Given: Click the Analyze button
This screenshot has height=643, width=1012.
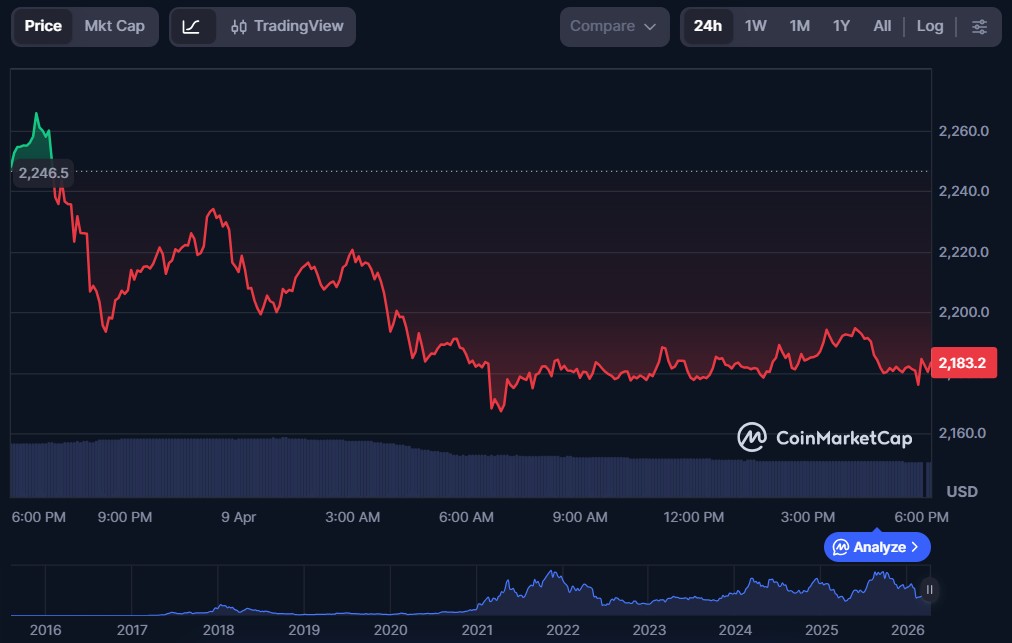Looking at the screenshot, I should click(877, 547).
